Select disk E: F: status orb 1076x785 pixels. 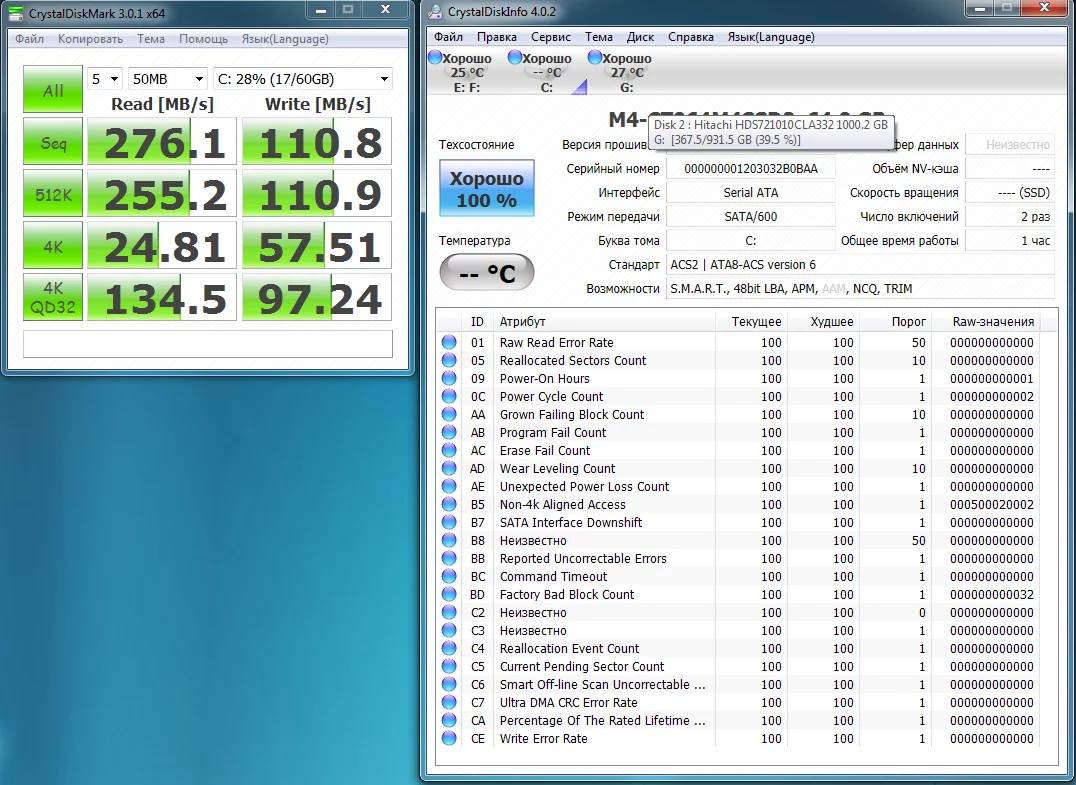coord(436,58)
